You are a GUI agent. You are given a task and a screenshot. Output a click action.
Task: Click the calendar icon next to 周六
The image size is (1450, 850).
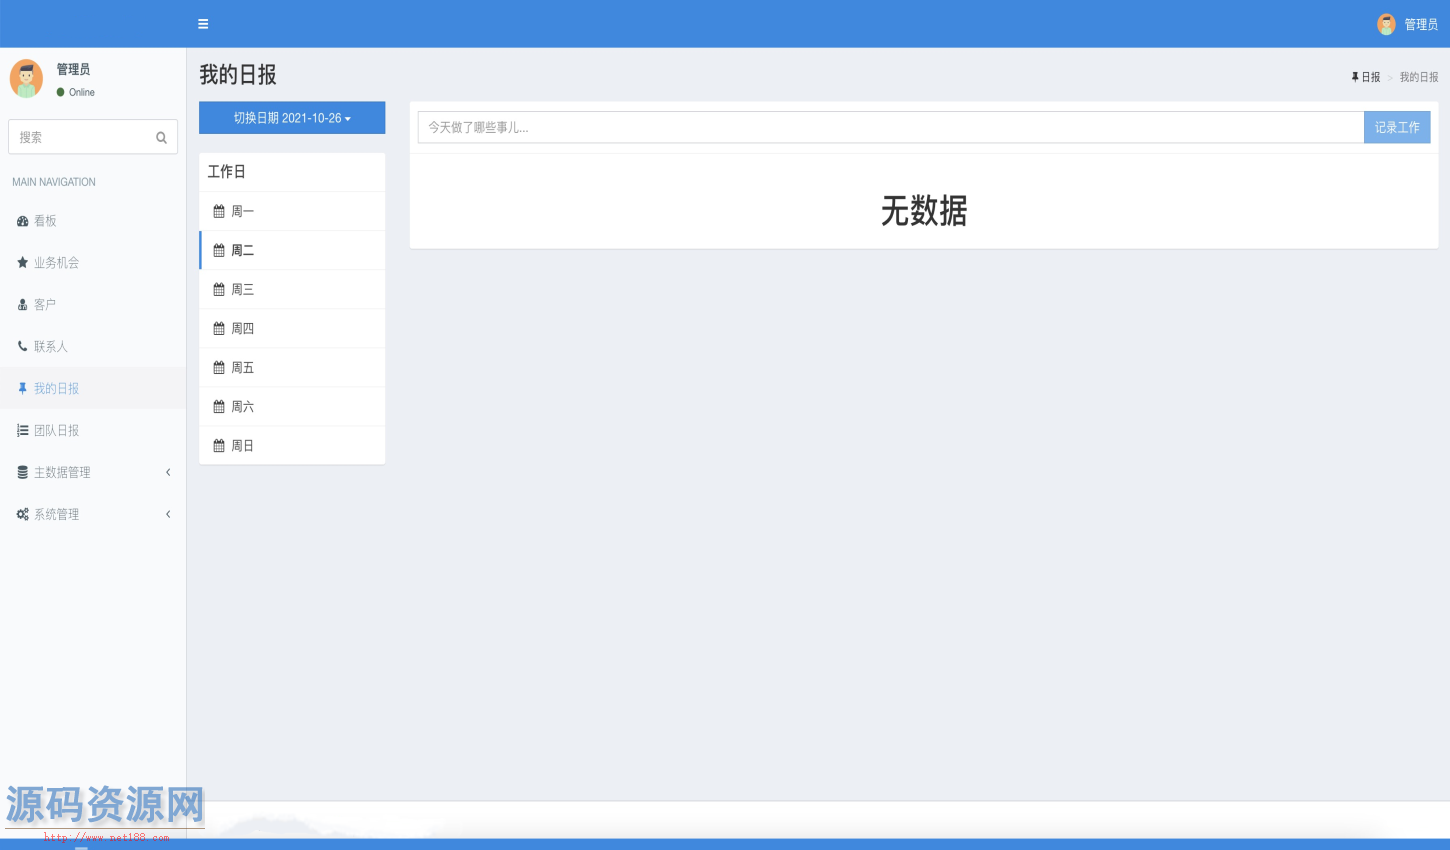pyautogui.click(x=219, y=407)
